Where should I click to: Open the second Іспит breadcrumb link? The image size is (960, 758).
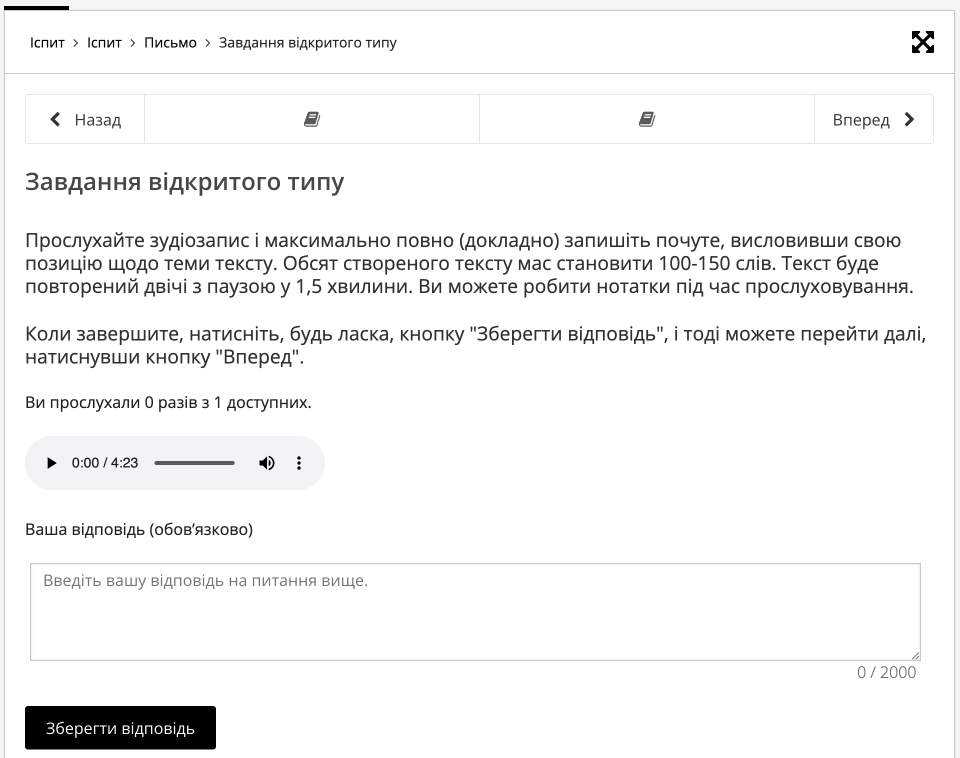[x=104, y=43]
